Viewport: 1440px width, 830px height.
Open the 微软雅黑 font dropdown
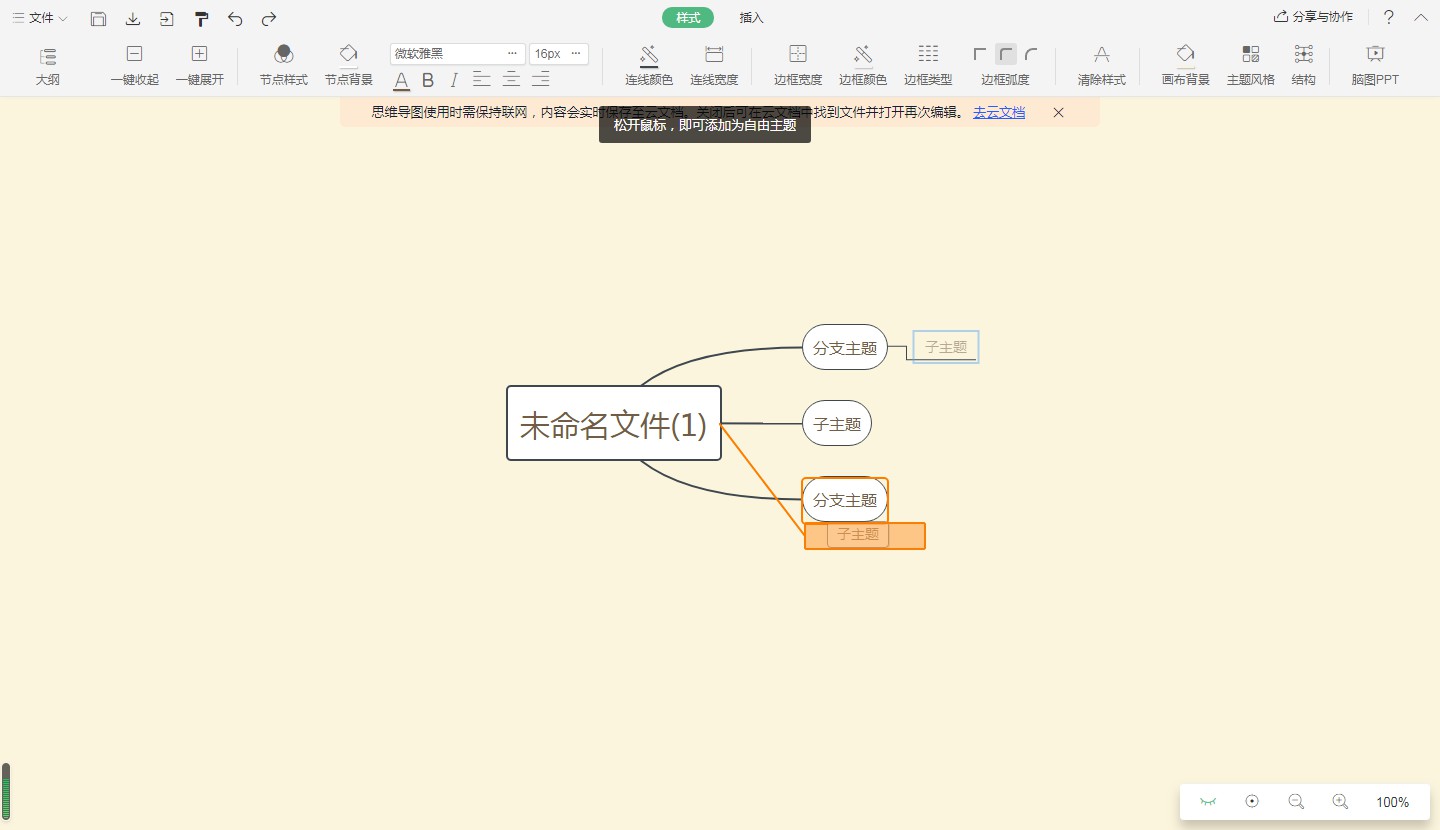pyautogui.click(x=456, y=53)
